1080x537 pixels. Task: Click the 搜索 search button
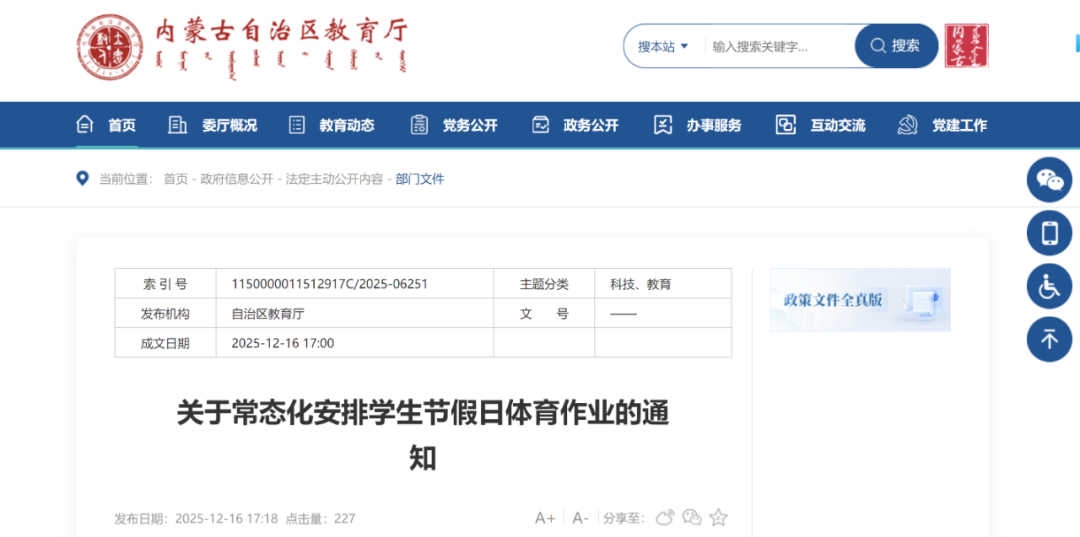coord(896,46)
